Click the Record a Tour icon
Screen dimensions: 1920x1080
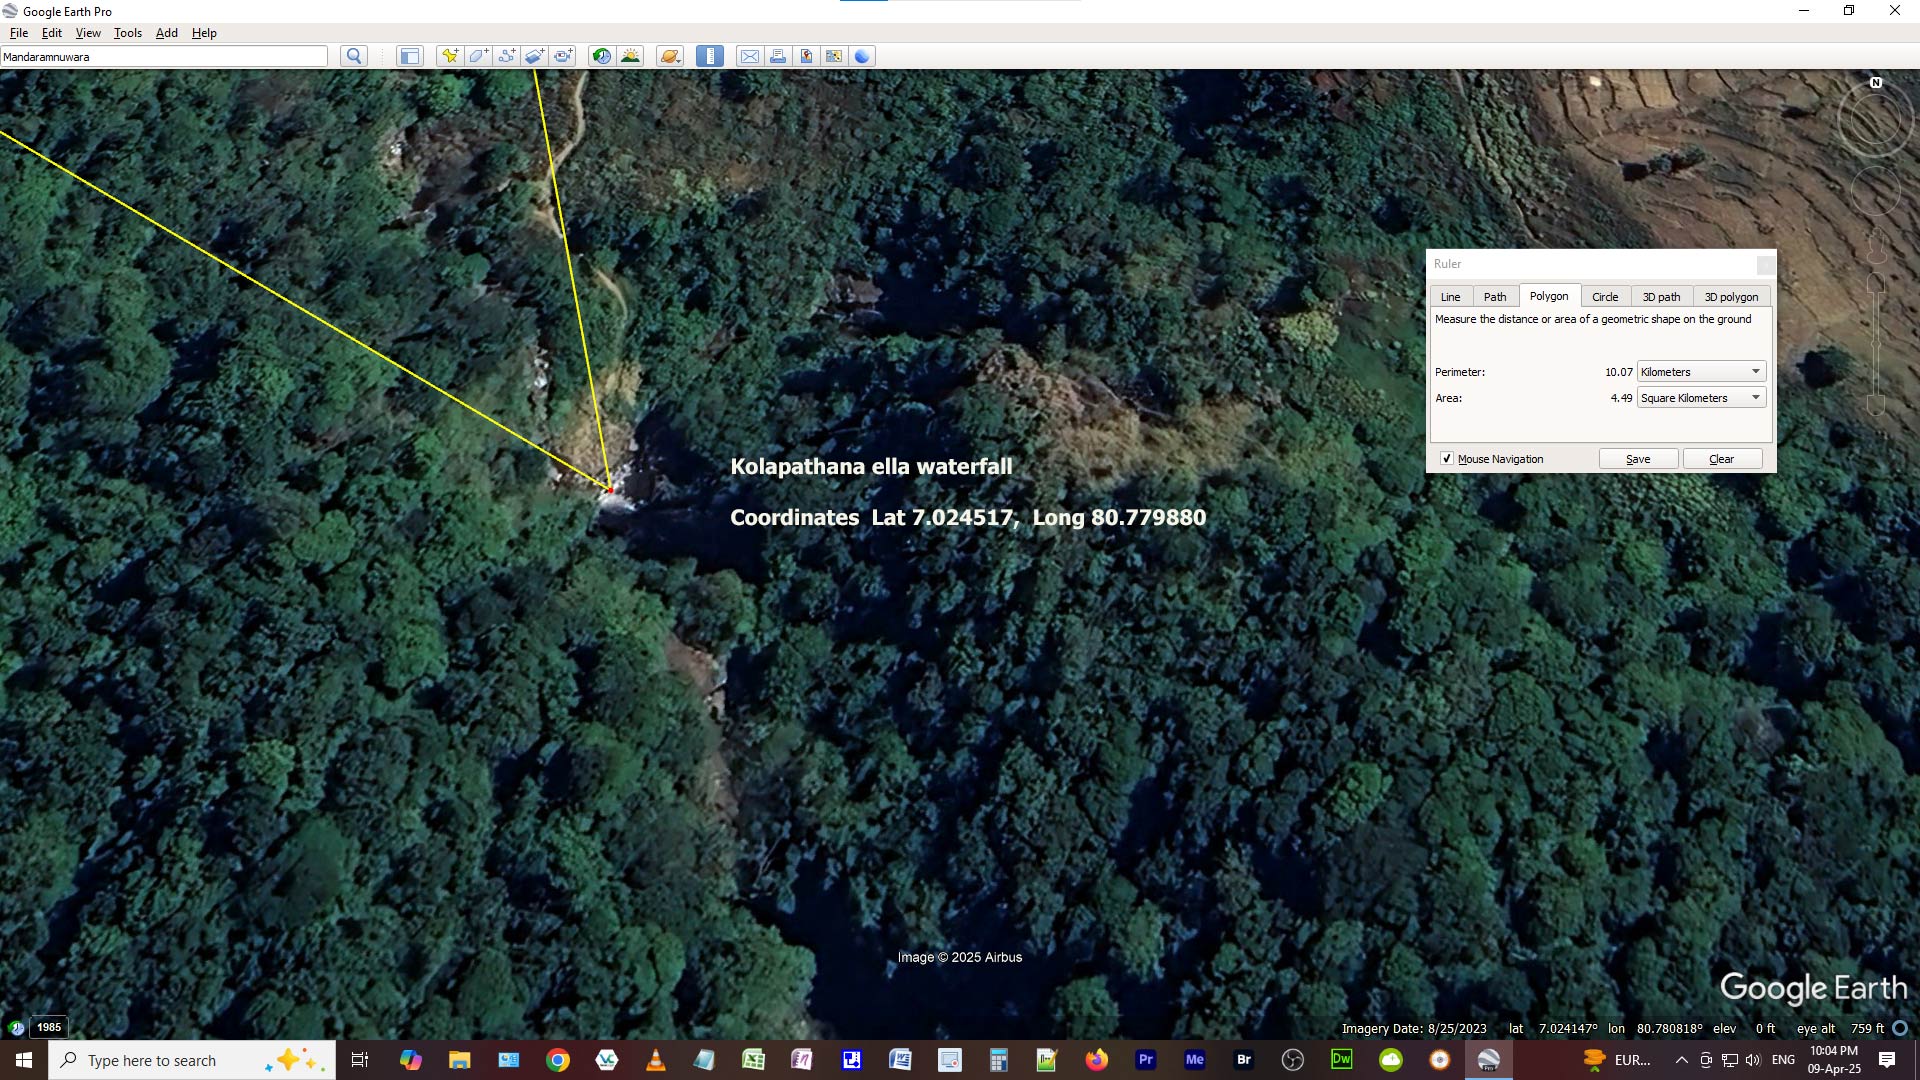point(563,56)
